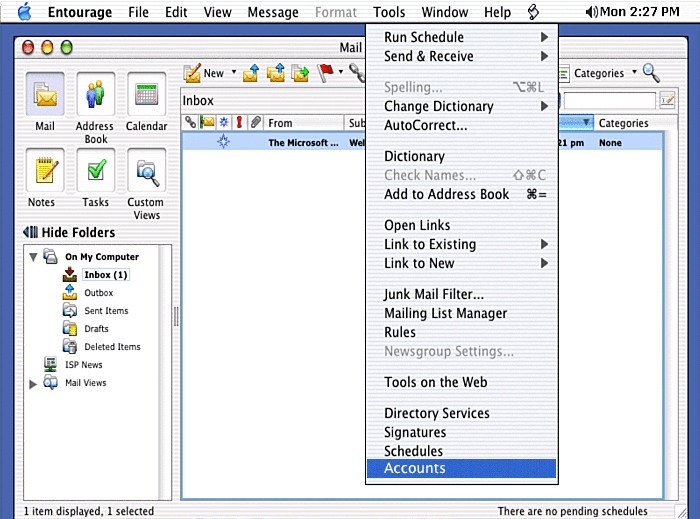The height and width of the screenshot is (519, 700).
Task: Open the Custom Views icon
Action: [x=146, y=170]
